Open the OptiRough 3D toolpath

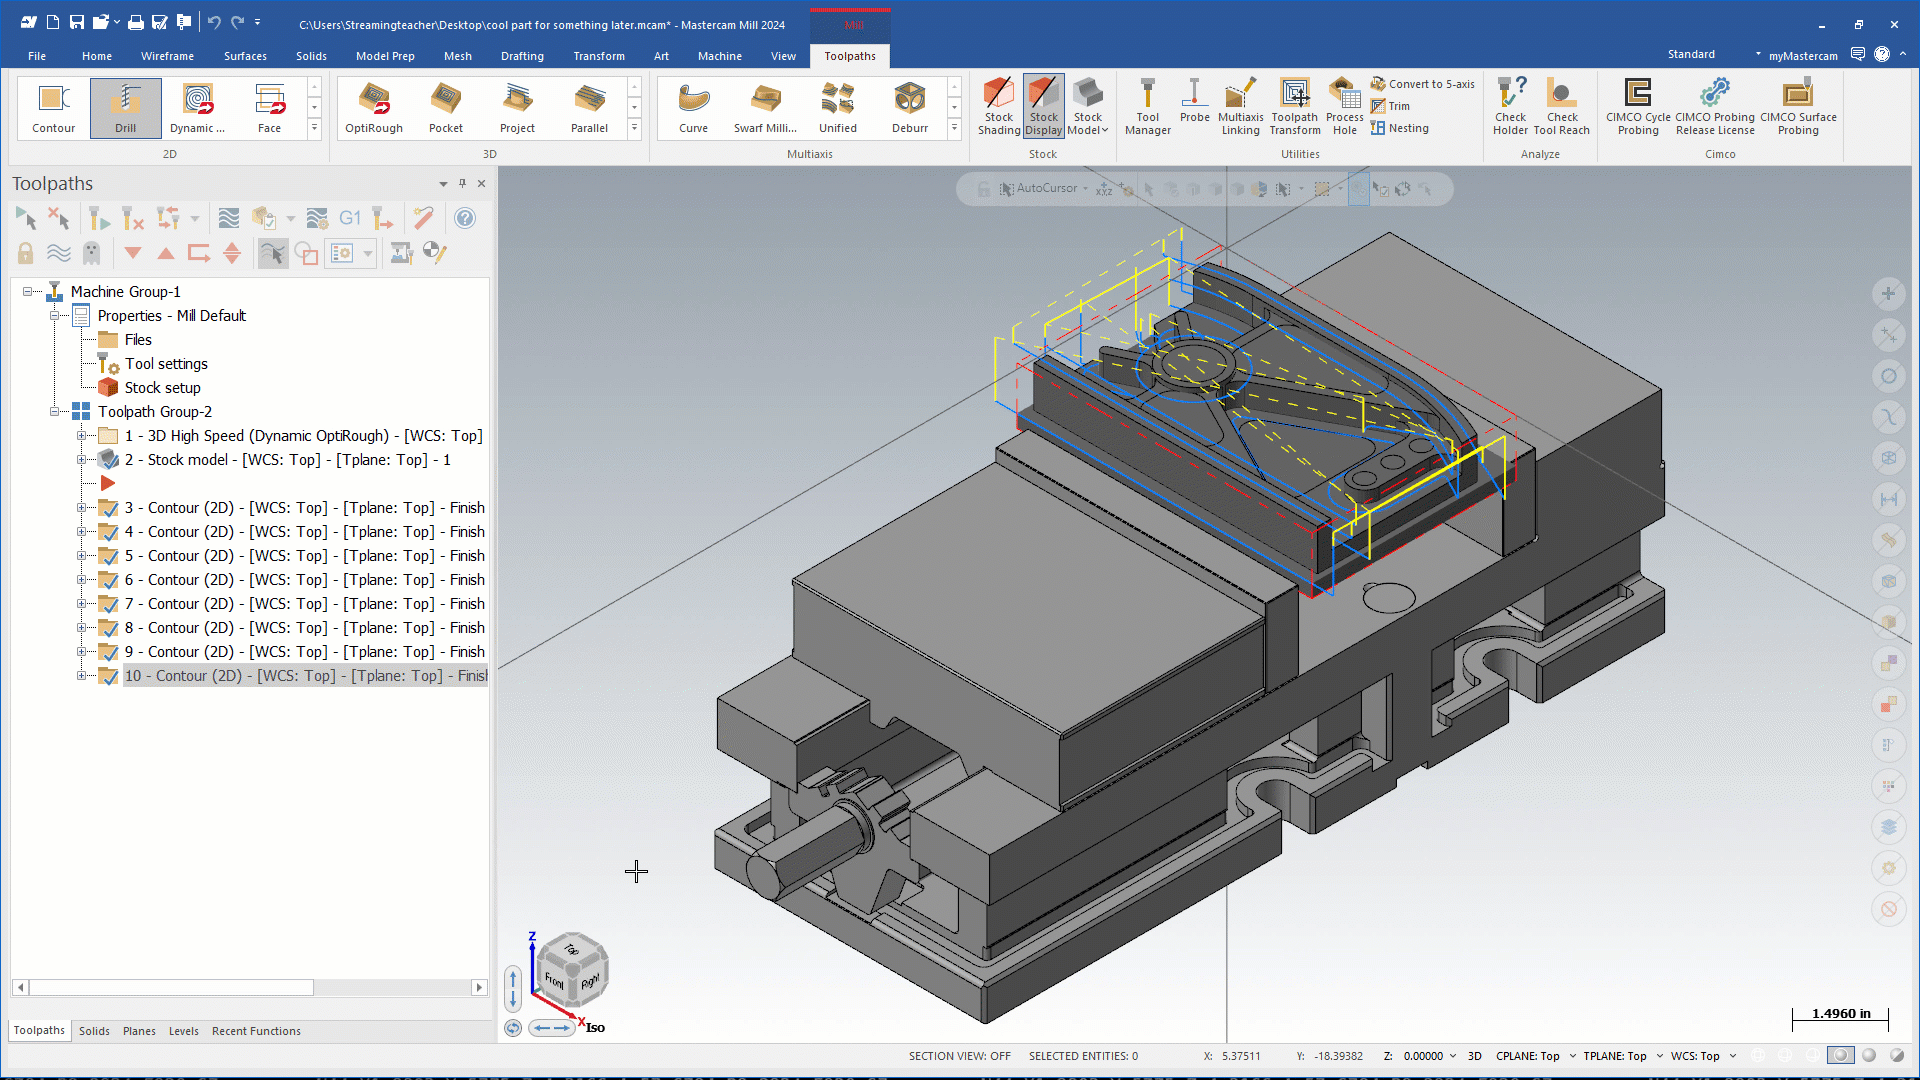point(373,106)
